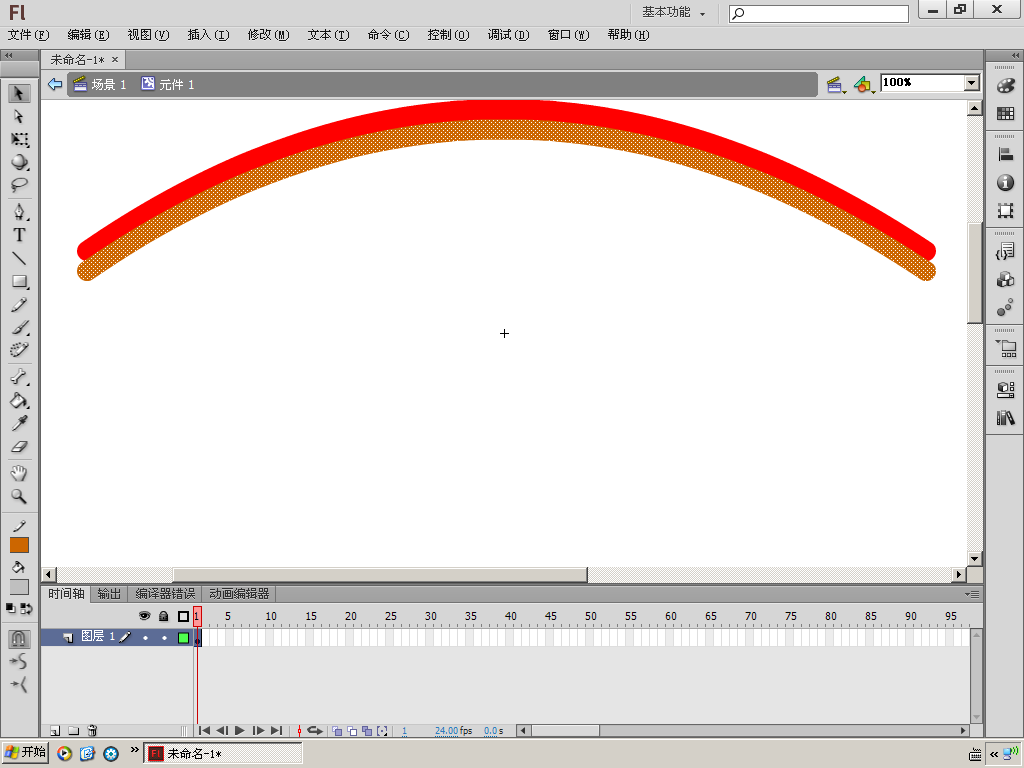The image size is (1024, 768).
Task: Open the Align panel icon
Action: point(1006,155)
